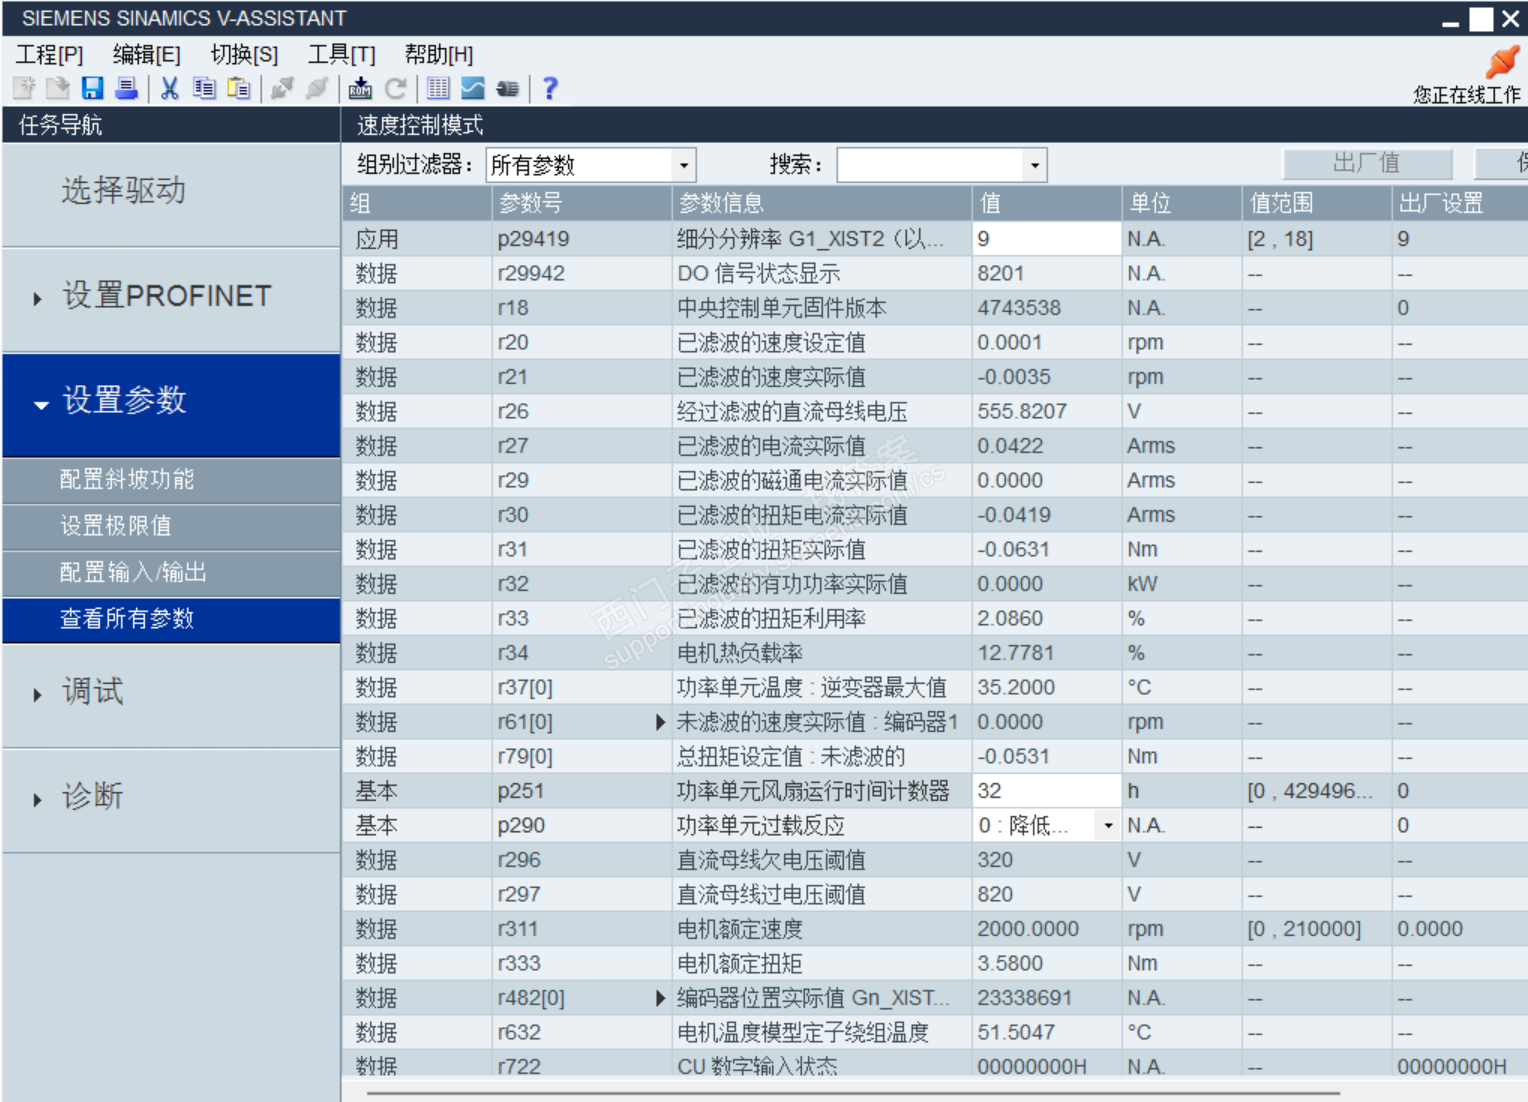Open 查看所有参数 sub-item
The height and width of the screenshot is (1102, 1528).
(171, 620)
